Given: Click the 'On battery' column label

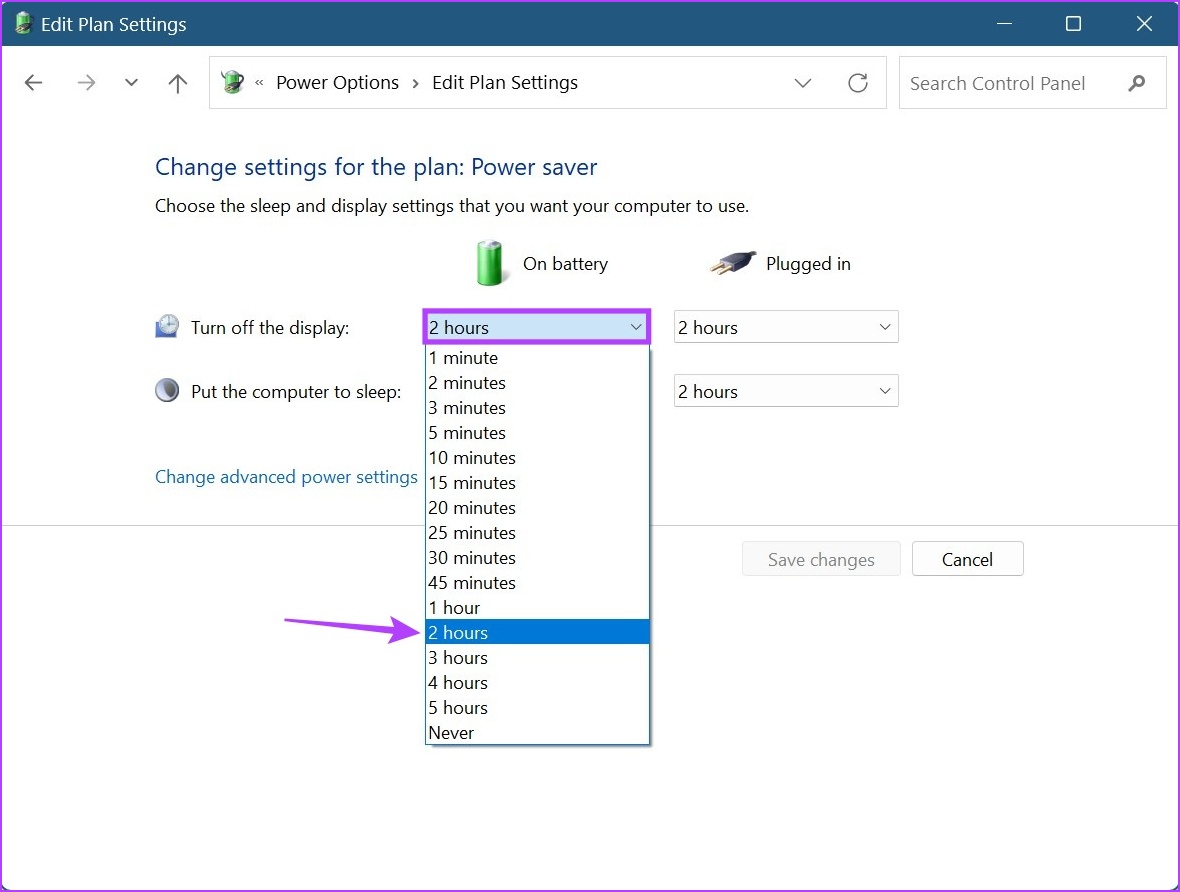Looking at the screenshot, I should (565, 264).
